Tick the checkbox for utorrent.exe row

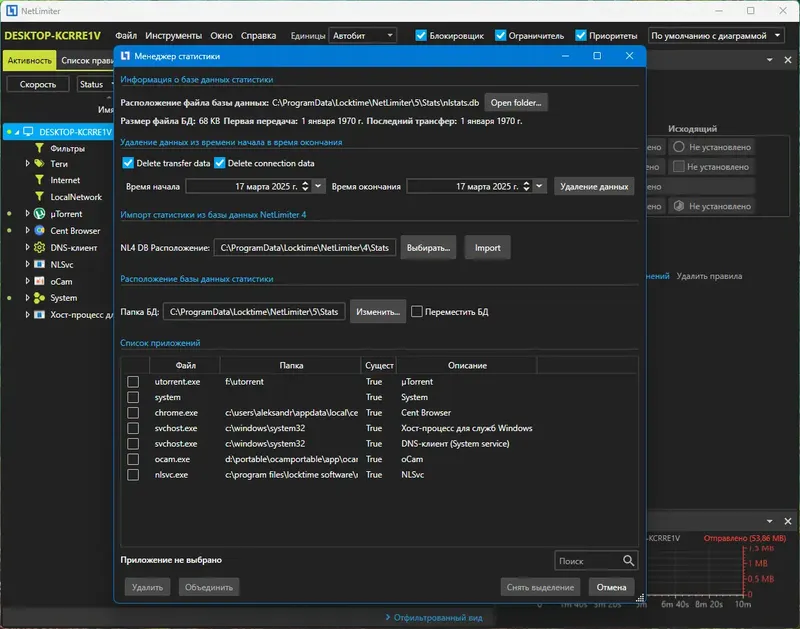coord(133,382)
